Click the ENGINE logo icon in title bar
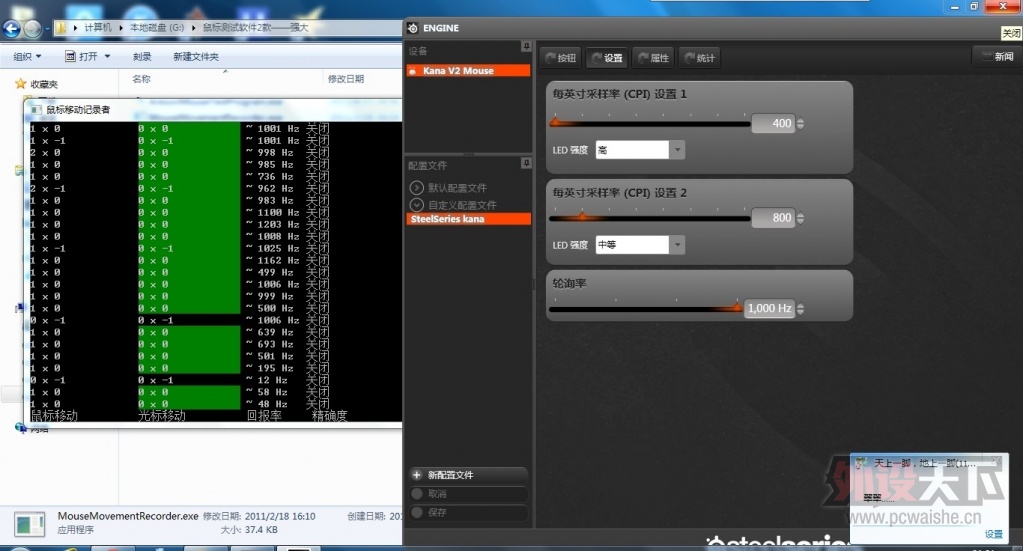Image resolution: width=1023 pixels, height=551 pixels. pos(412,28)
